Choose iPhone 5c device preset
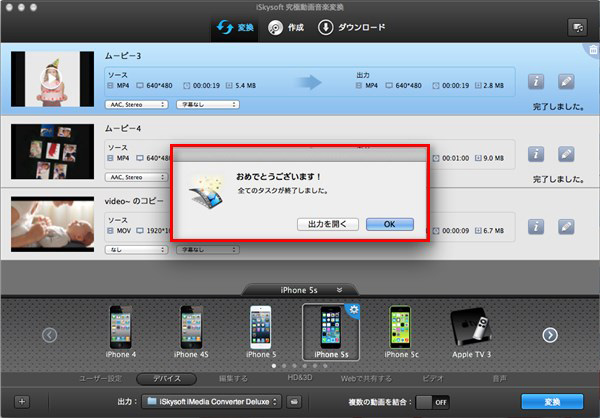The height and width of the screenshot is (418, 600). 401,331
